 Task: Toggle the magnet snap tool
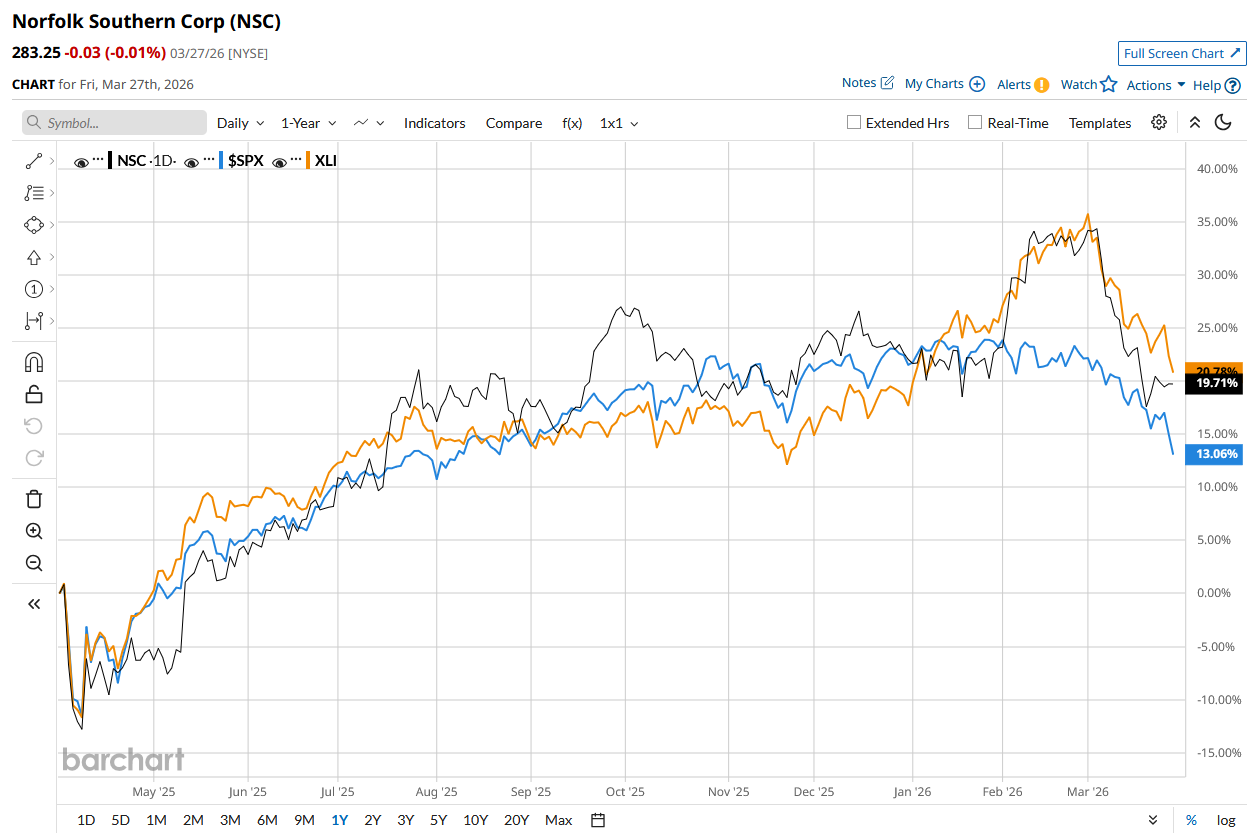[x=34, y=362]
